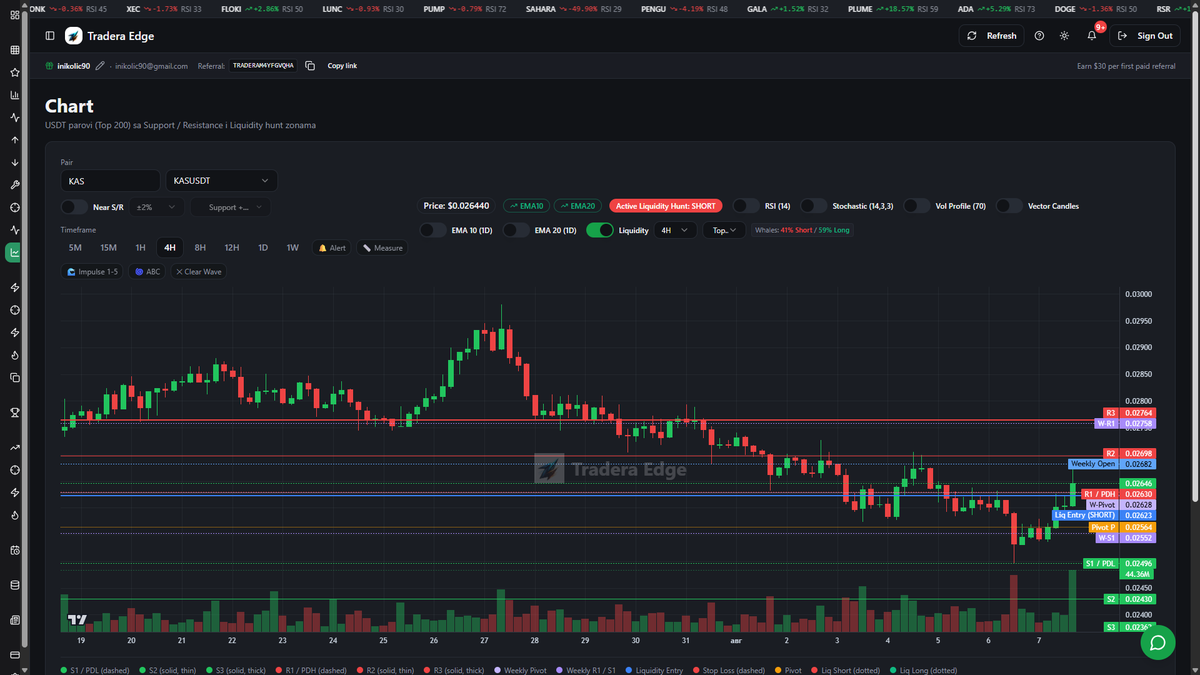Open the trending-up arrow icon in sidebar
The height and width of the screenshot is (675, 1200).
pyautogui.click(x=15, y=447)
